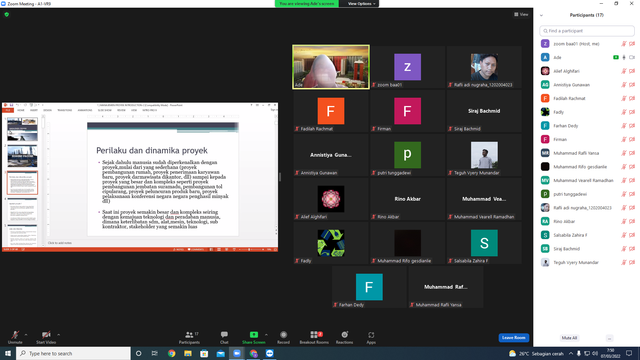Select Farhan Dedy in the participants list
The height and width of the screenshot is (360, 640).
click(x=587, y=126)
